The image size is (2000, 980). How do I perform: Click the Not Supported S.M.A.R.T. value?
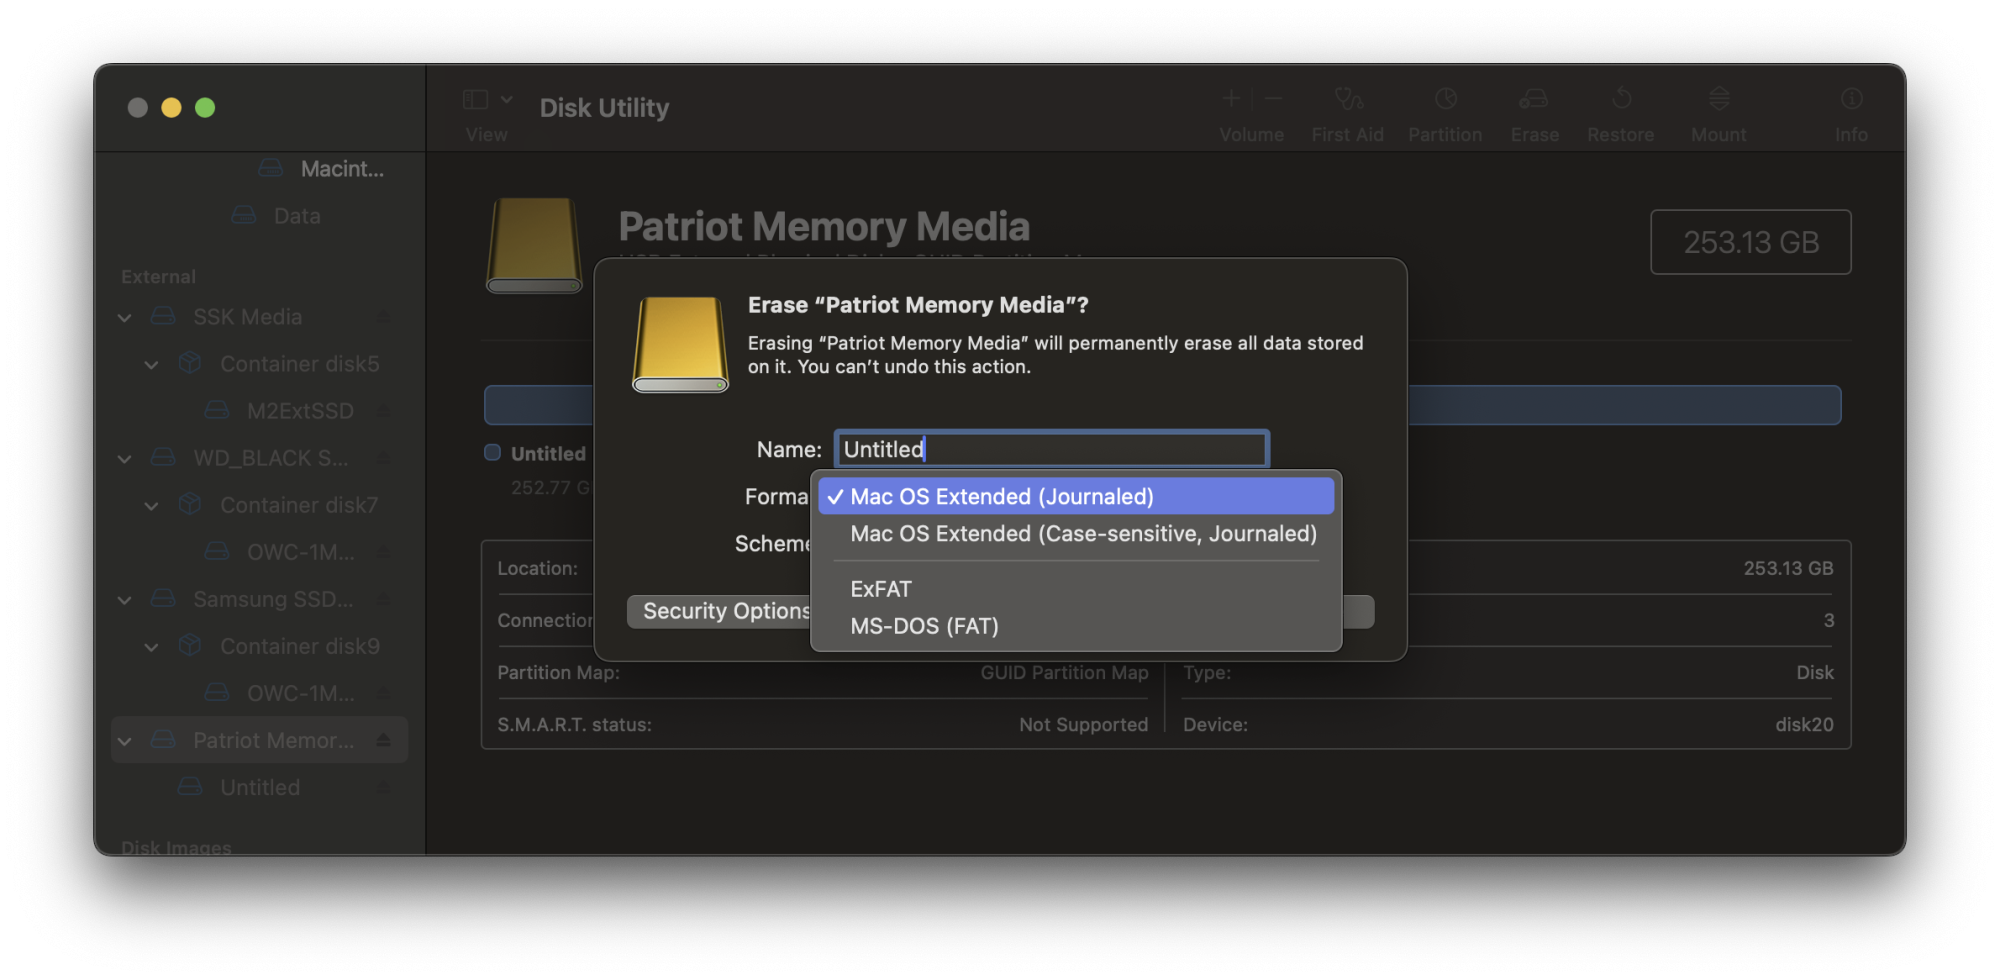(x=1083, y=725)
